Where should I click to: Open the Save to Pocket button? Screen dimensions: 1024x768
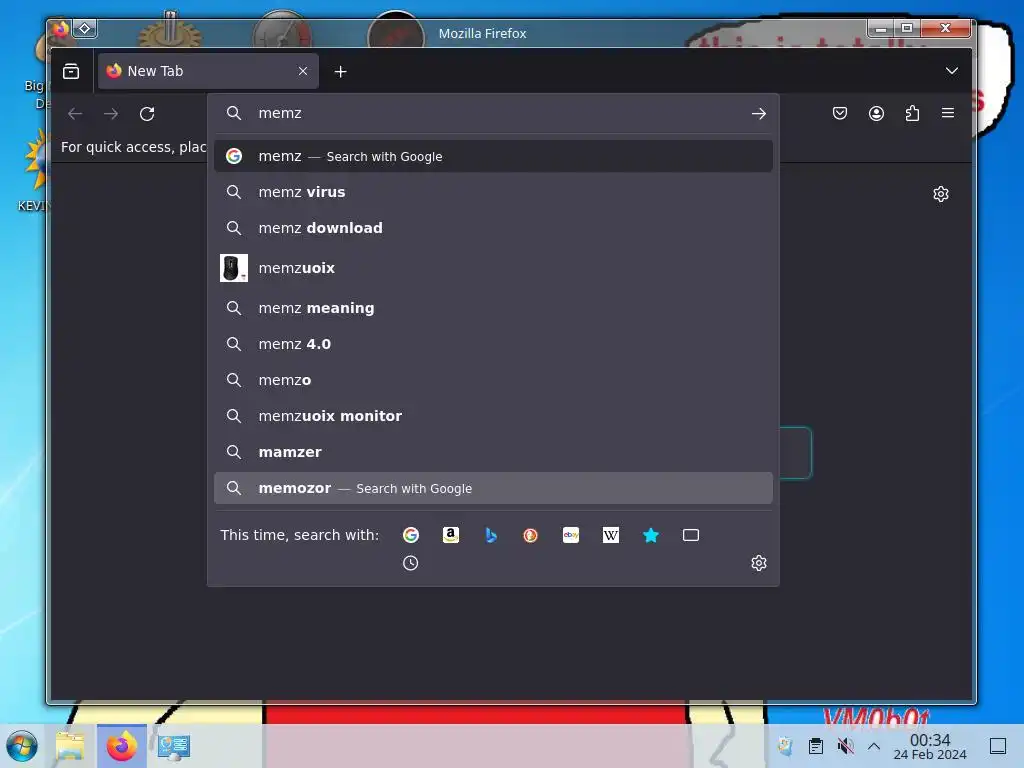tap(840, 114)
